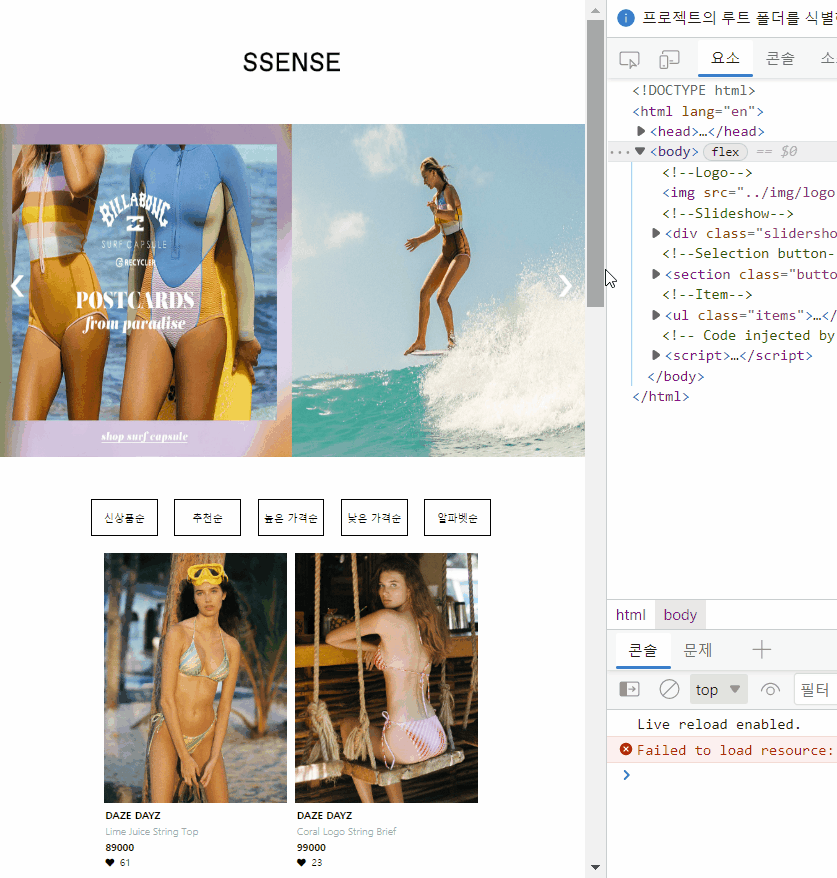
Task: Sort items by 높은 가격순
Action: pyautogui.click(x=291, y=517)
